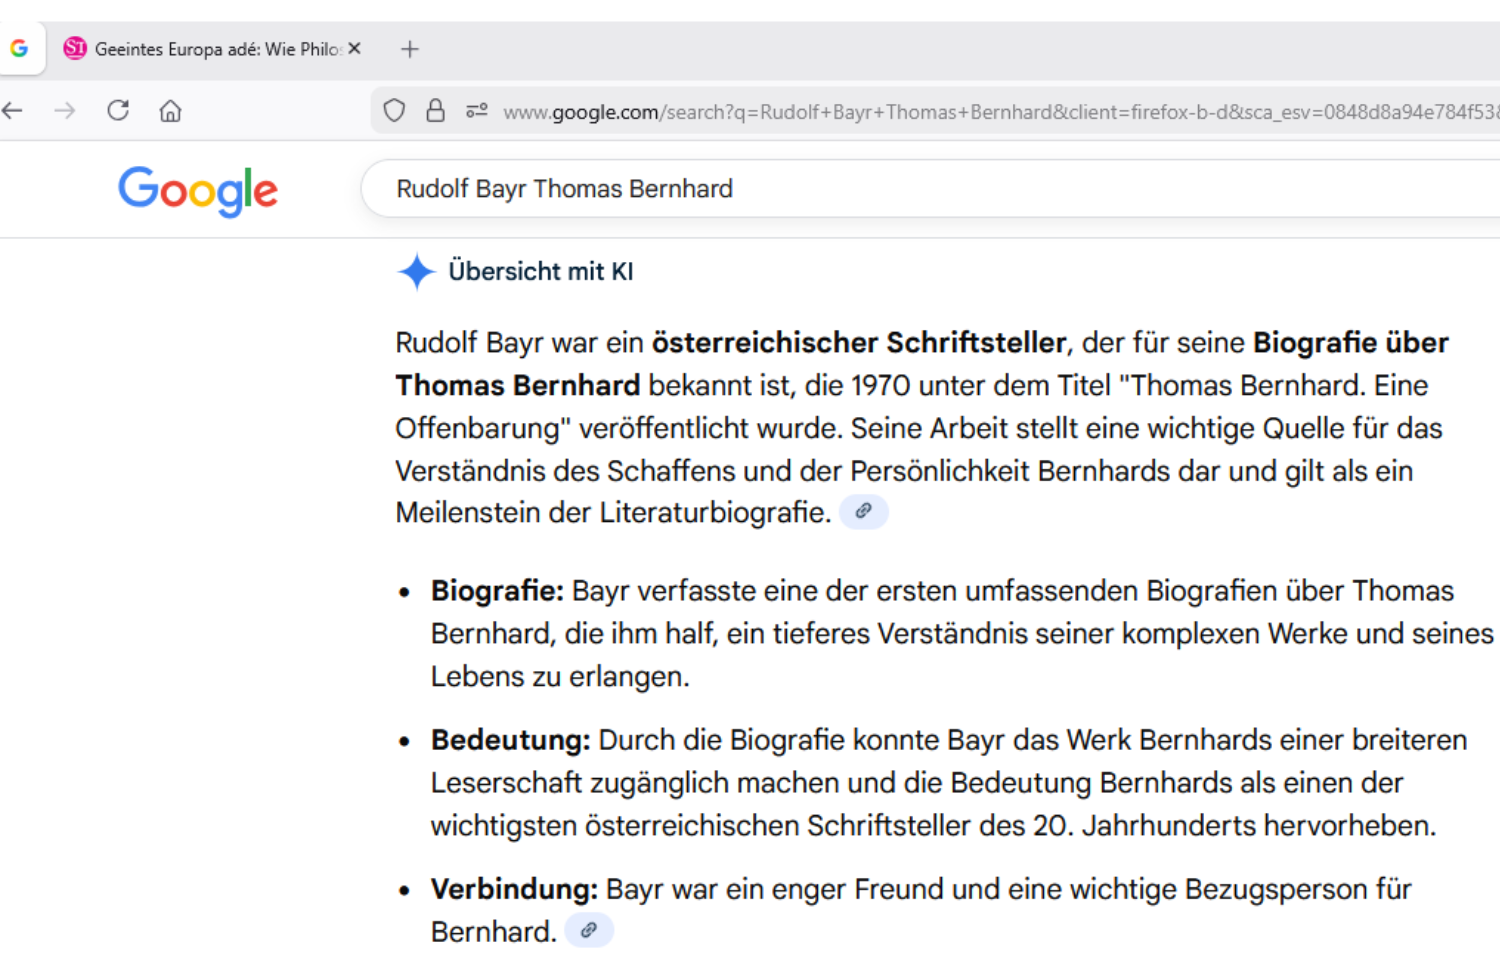
Task: Click the Google logo to go home
Action: (198, 190)
